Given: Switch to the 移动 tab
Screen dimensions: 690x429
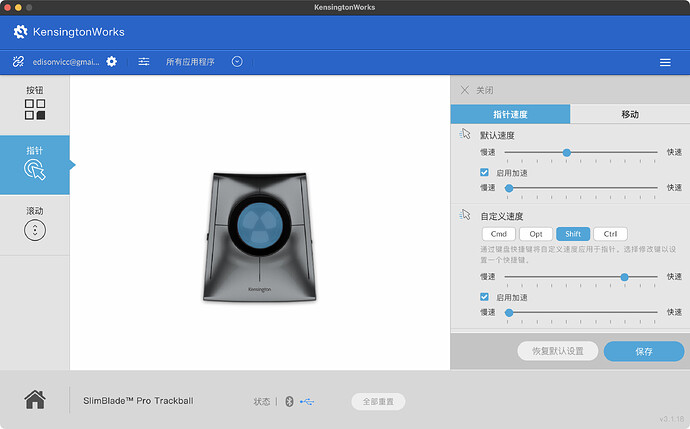Looking at the screenshot, I should [x=630, y=114].
